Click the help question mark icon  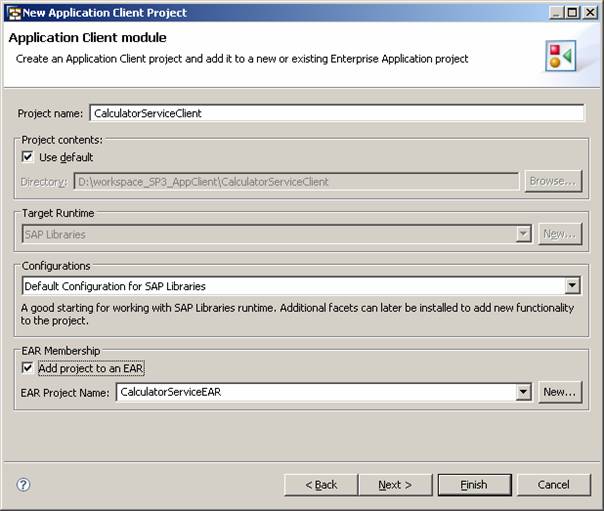23,485
